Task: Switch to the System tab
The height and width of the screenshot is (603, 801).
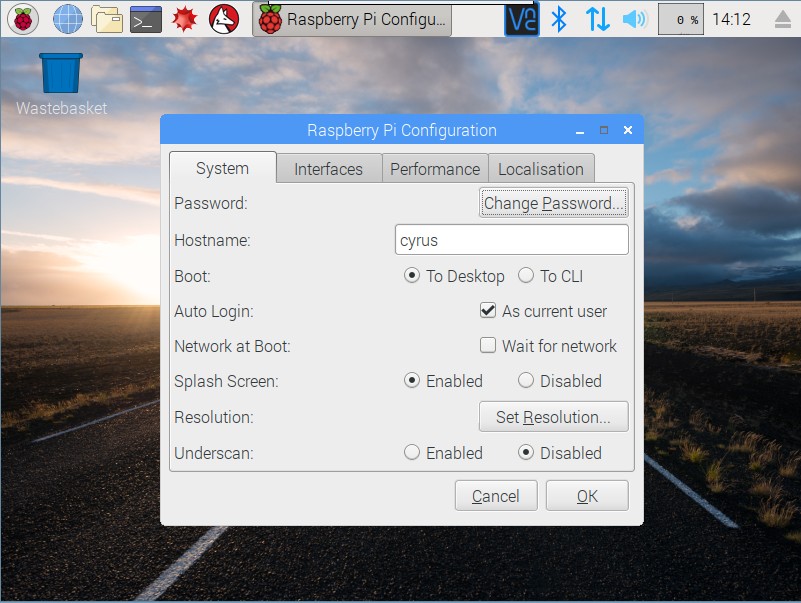Action: (x=223, y=168)
